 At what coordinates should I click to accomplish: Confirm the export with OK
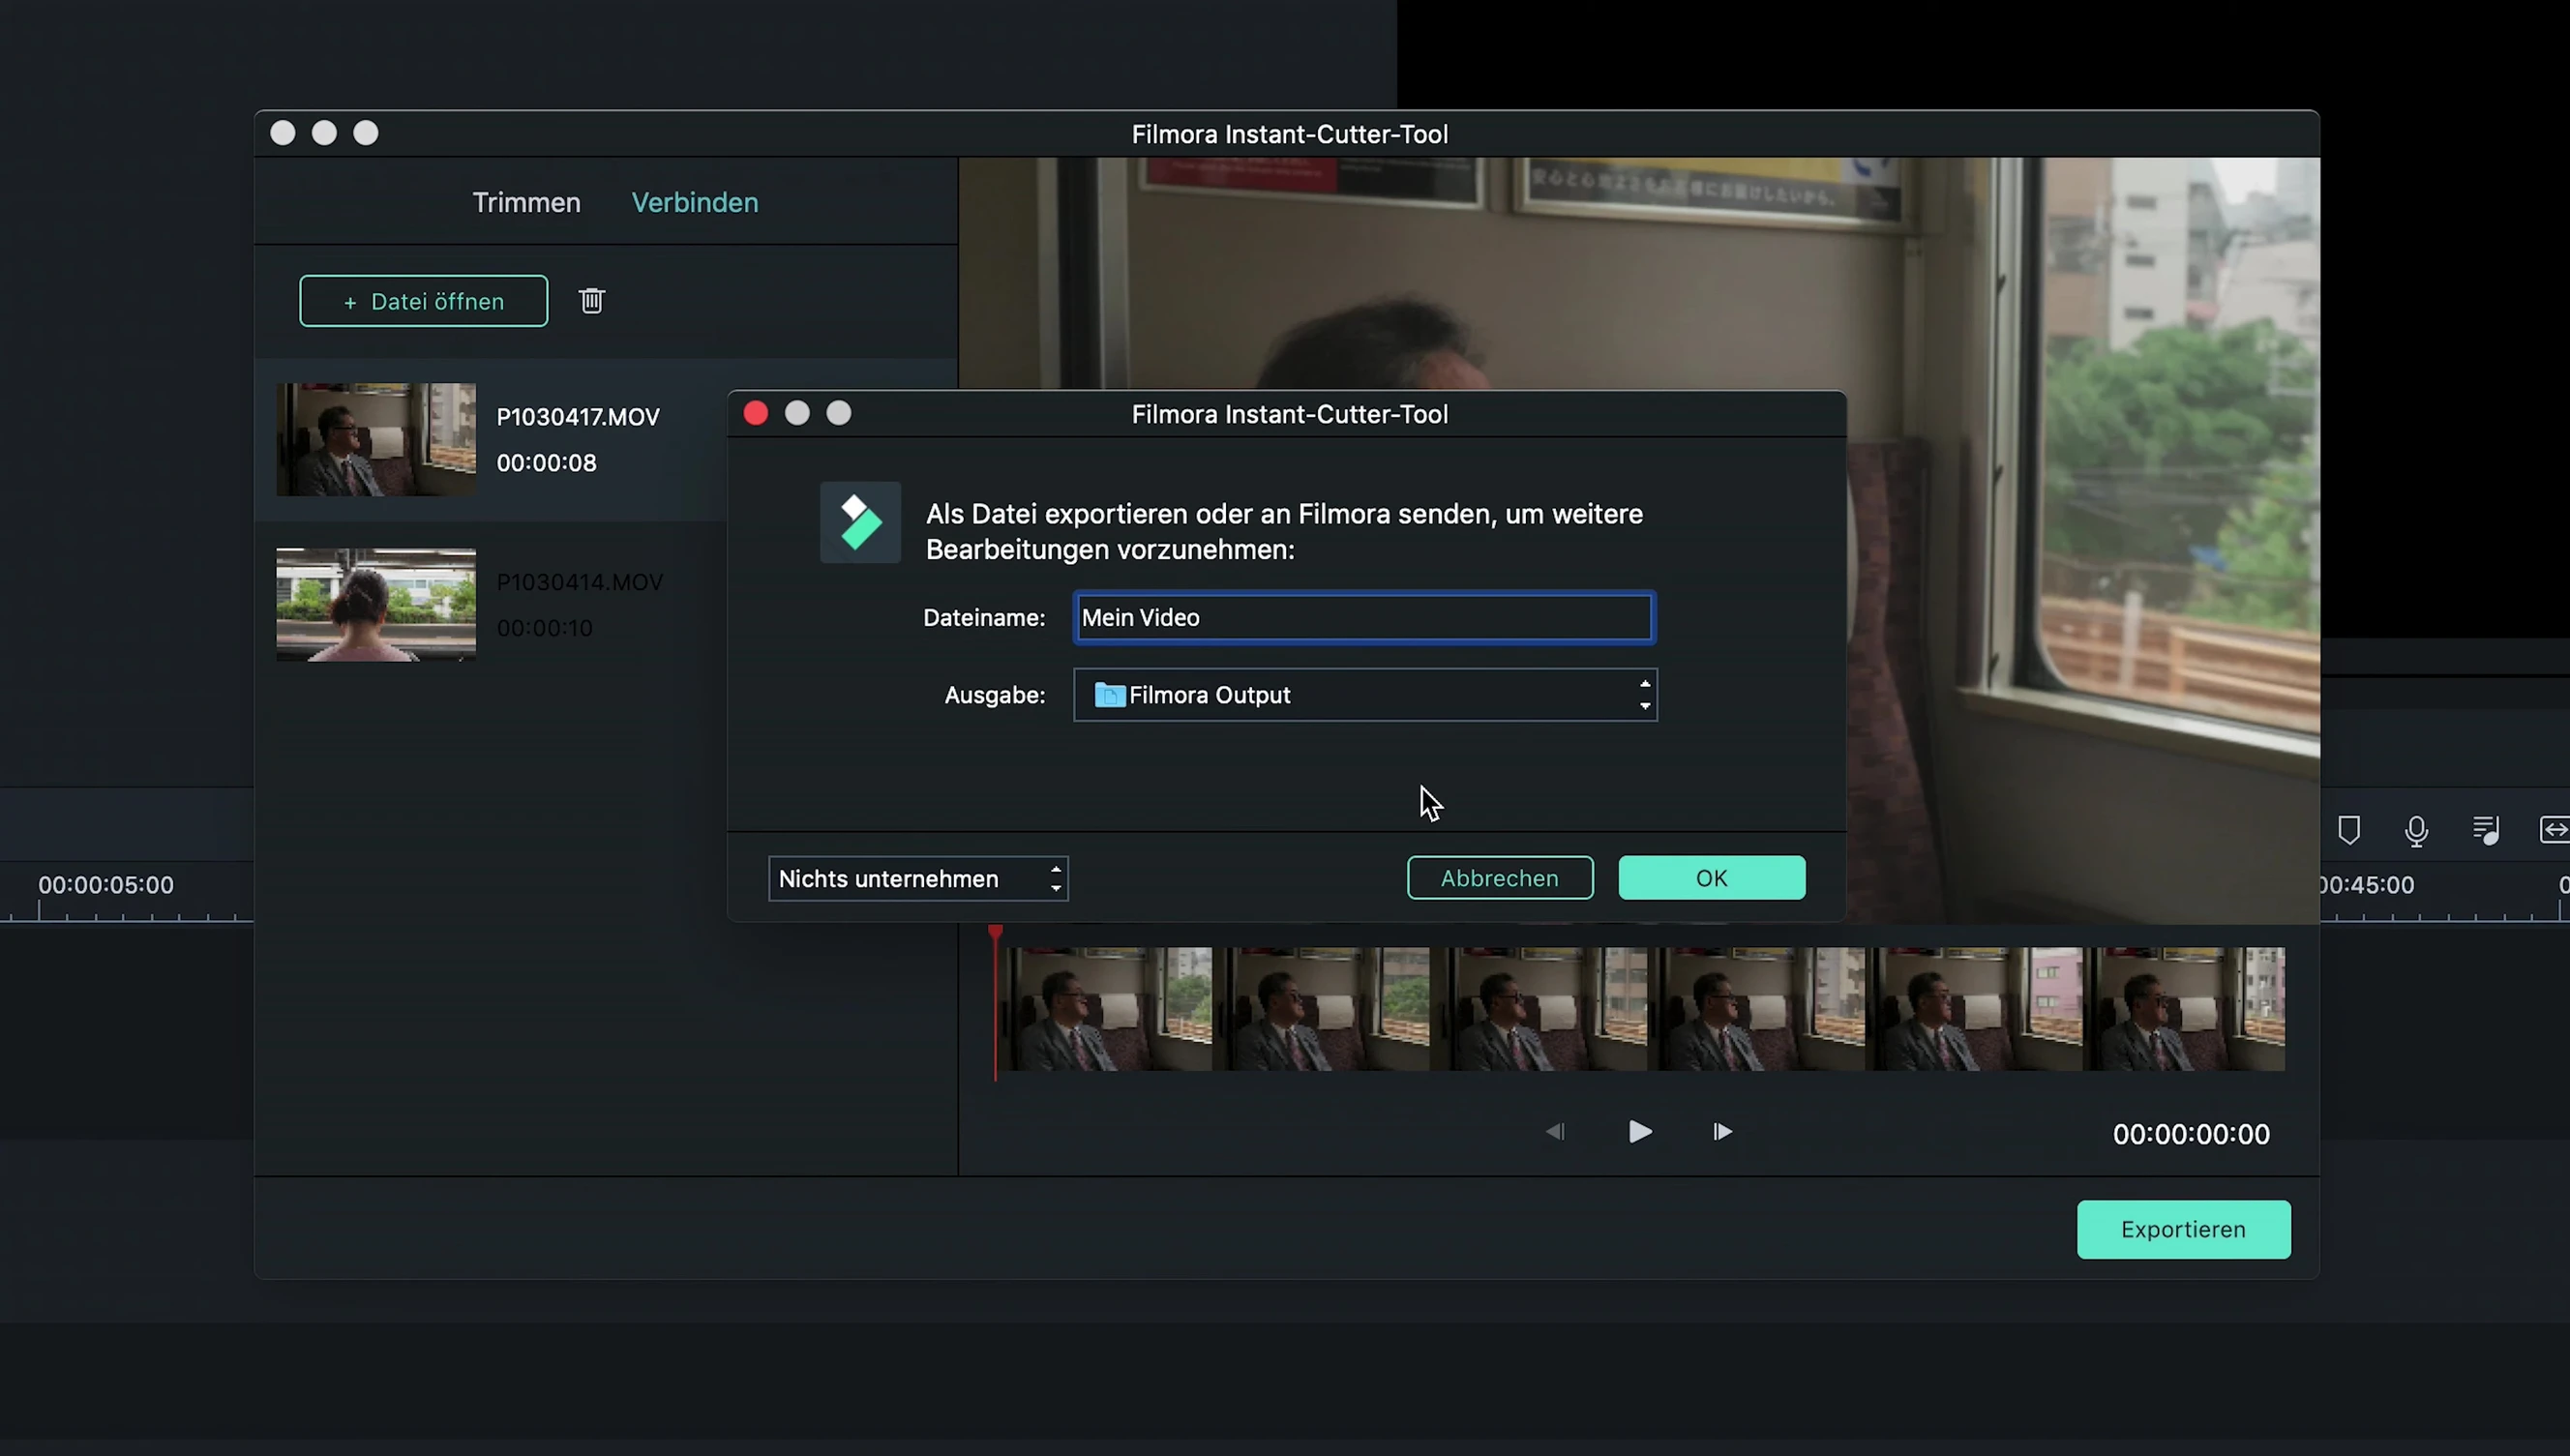tap(1712, 878)
